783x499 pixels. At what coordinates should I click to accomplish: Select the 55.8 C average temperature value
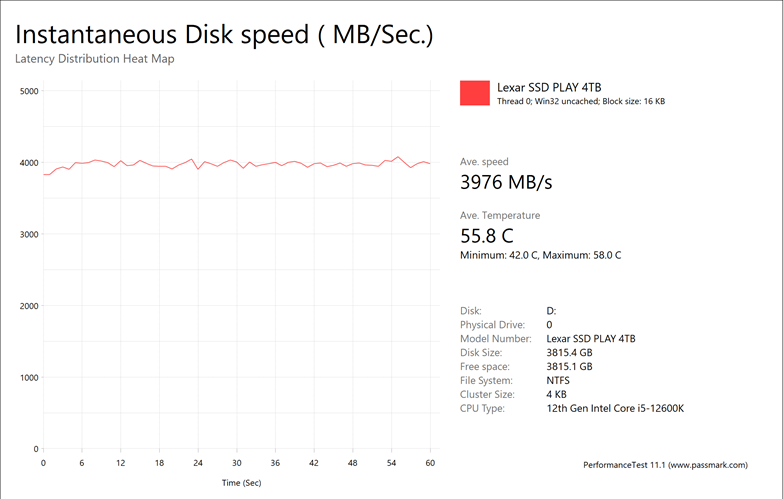pyautogui.click(x=486, y=237)
